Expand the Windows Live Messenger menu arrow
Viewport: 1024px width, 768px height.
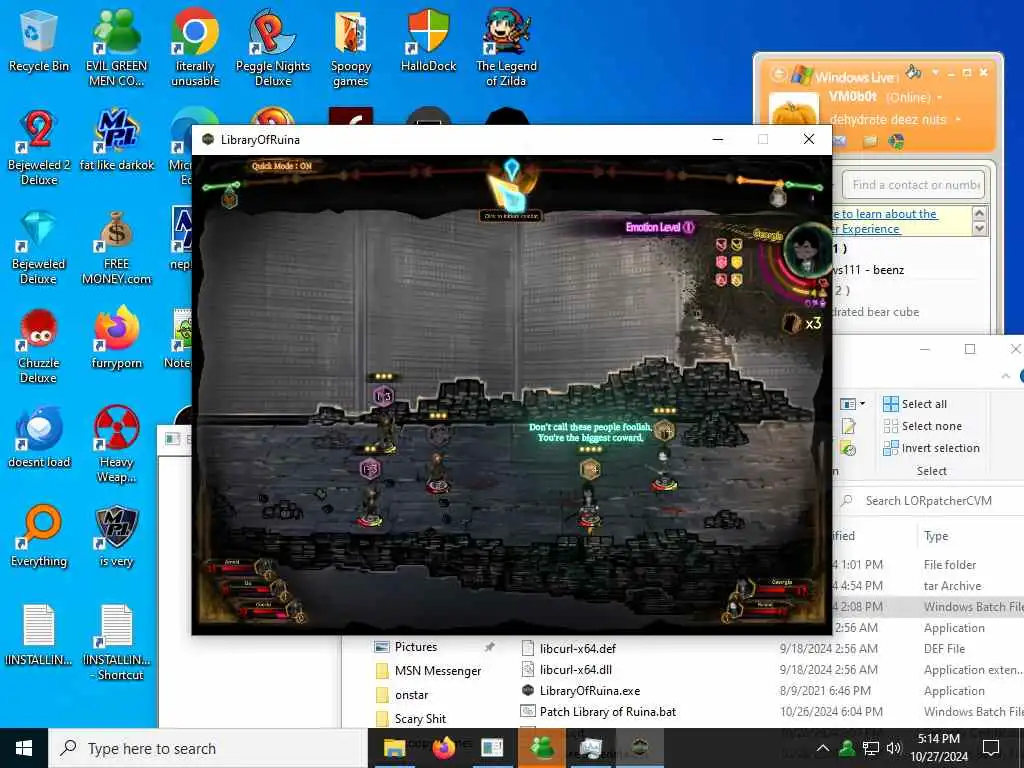935,71
